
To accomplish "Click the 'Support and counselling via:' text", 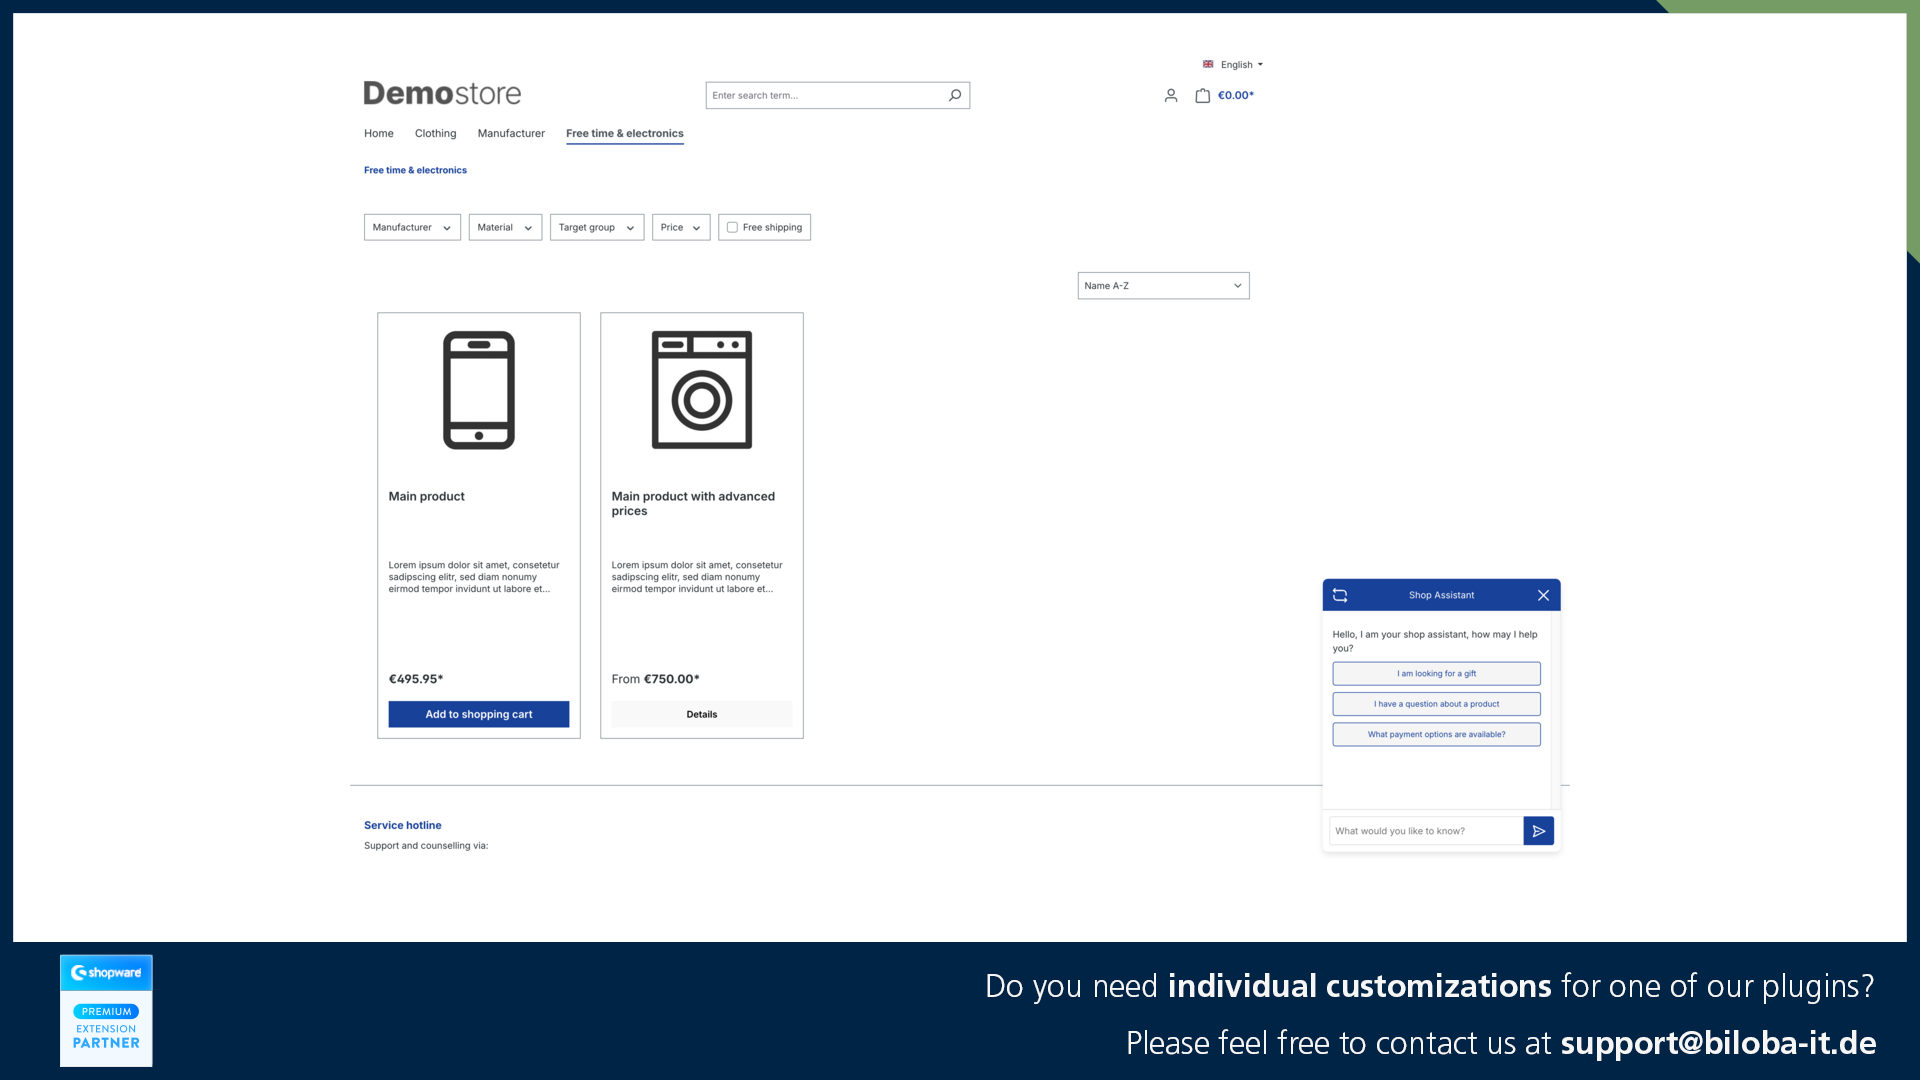I will (x=426, y=846).
